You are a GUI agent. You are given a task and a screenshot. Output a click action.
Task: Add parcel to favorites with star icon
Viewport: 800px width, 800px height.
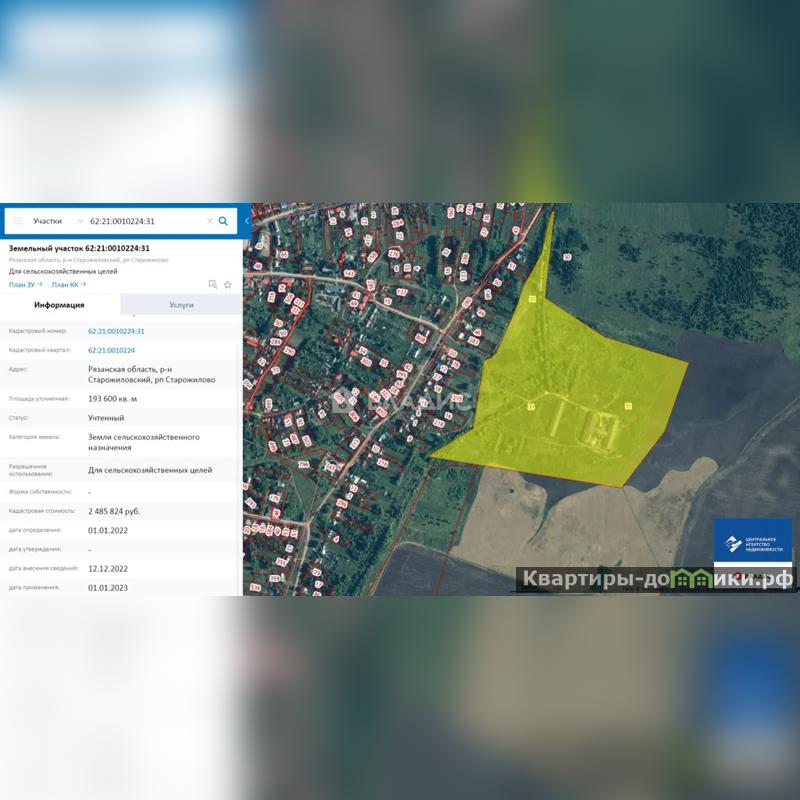(228, 284)
